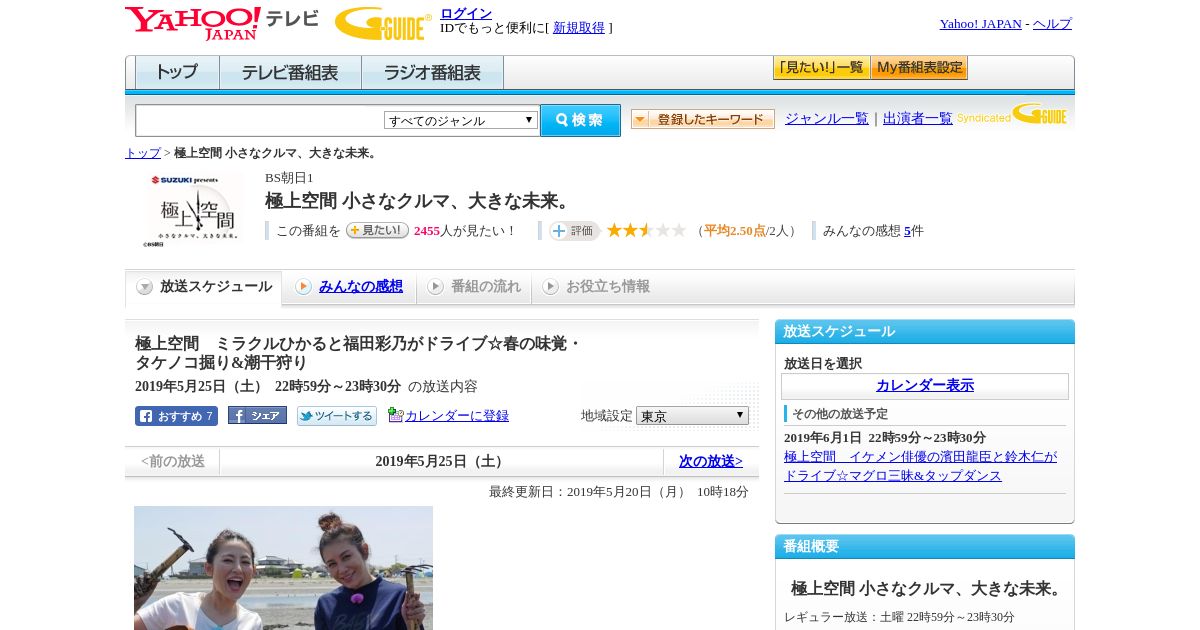Viewport: 1200px width, 630px height.
Task: Click the My番組表設定 button
Action: (919, 68)
